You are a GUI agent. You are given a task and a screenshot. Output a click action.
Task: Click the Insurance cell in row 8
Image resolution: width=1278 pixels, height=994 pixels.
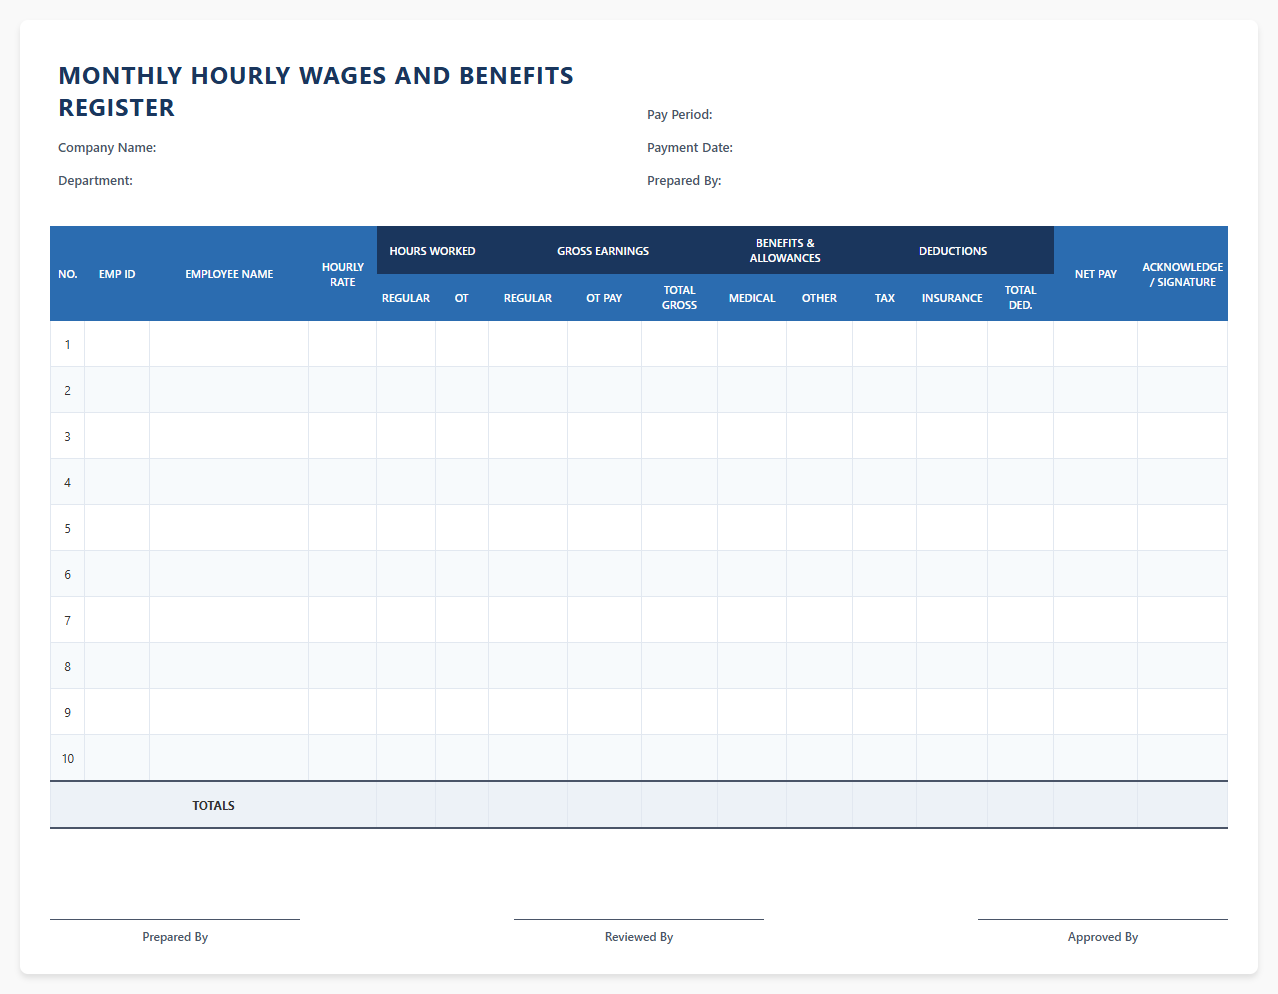point(952,666)
